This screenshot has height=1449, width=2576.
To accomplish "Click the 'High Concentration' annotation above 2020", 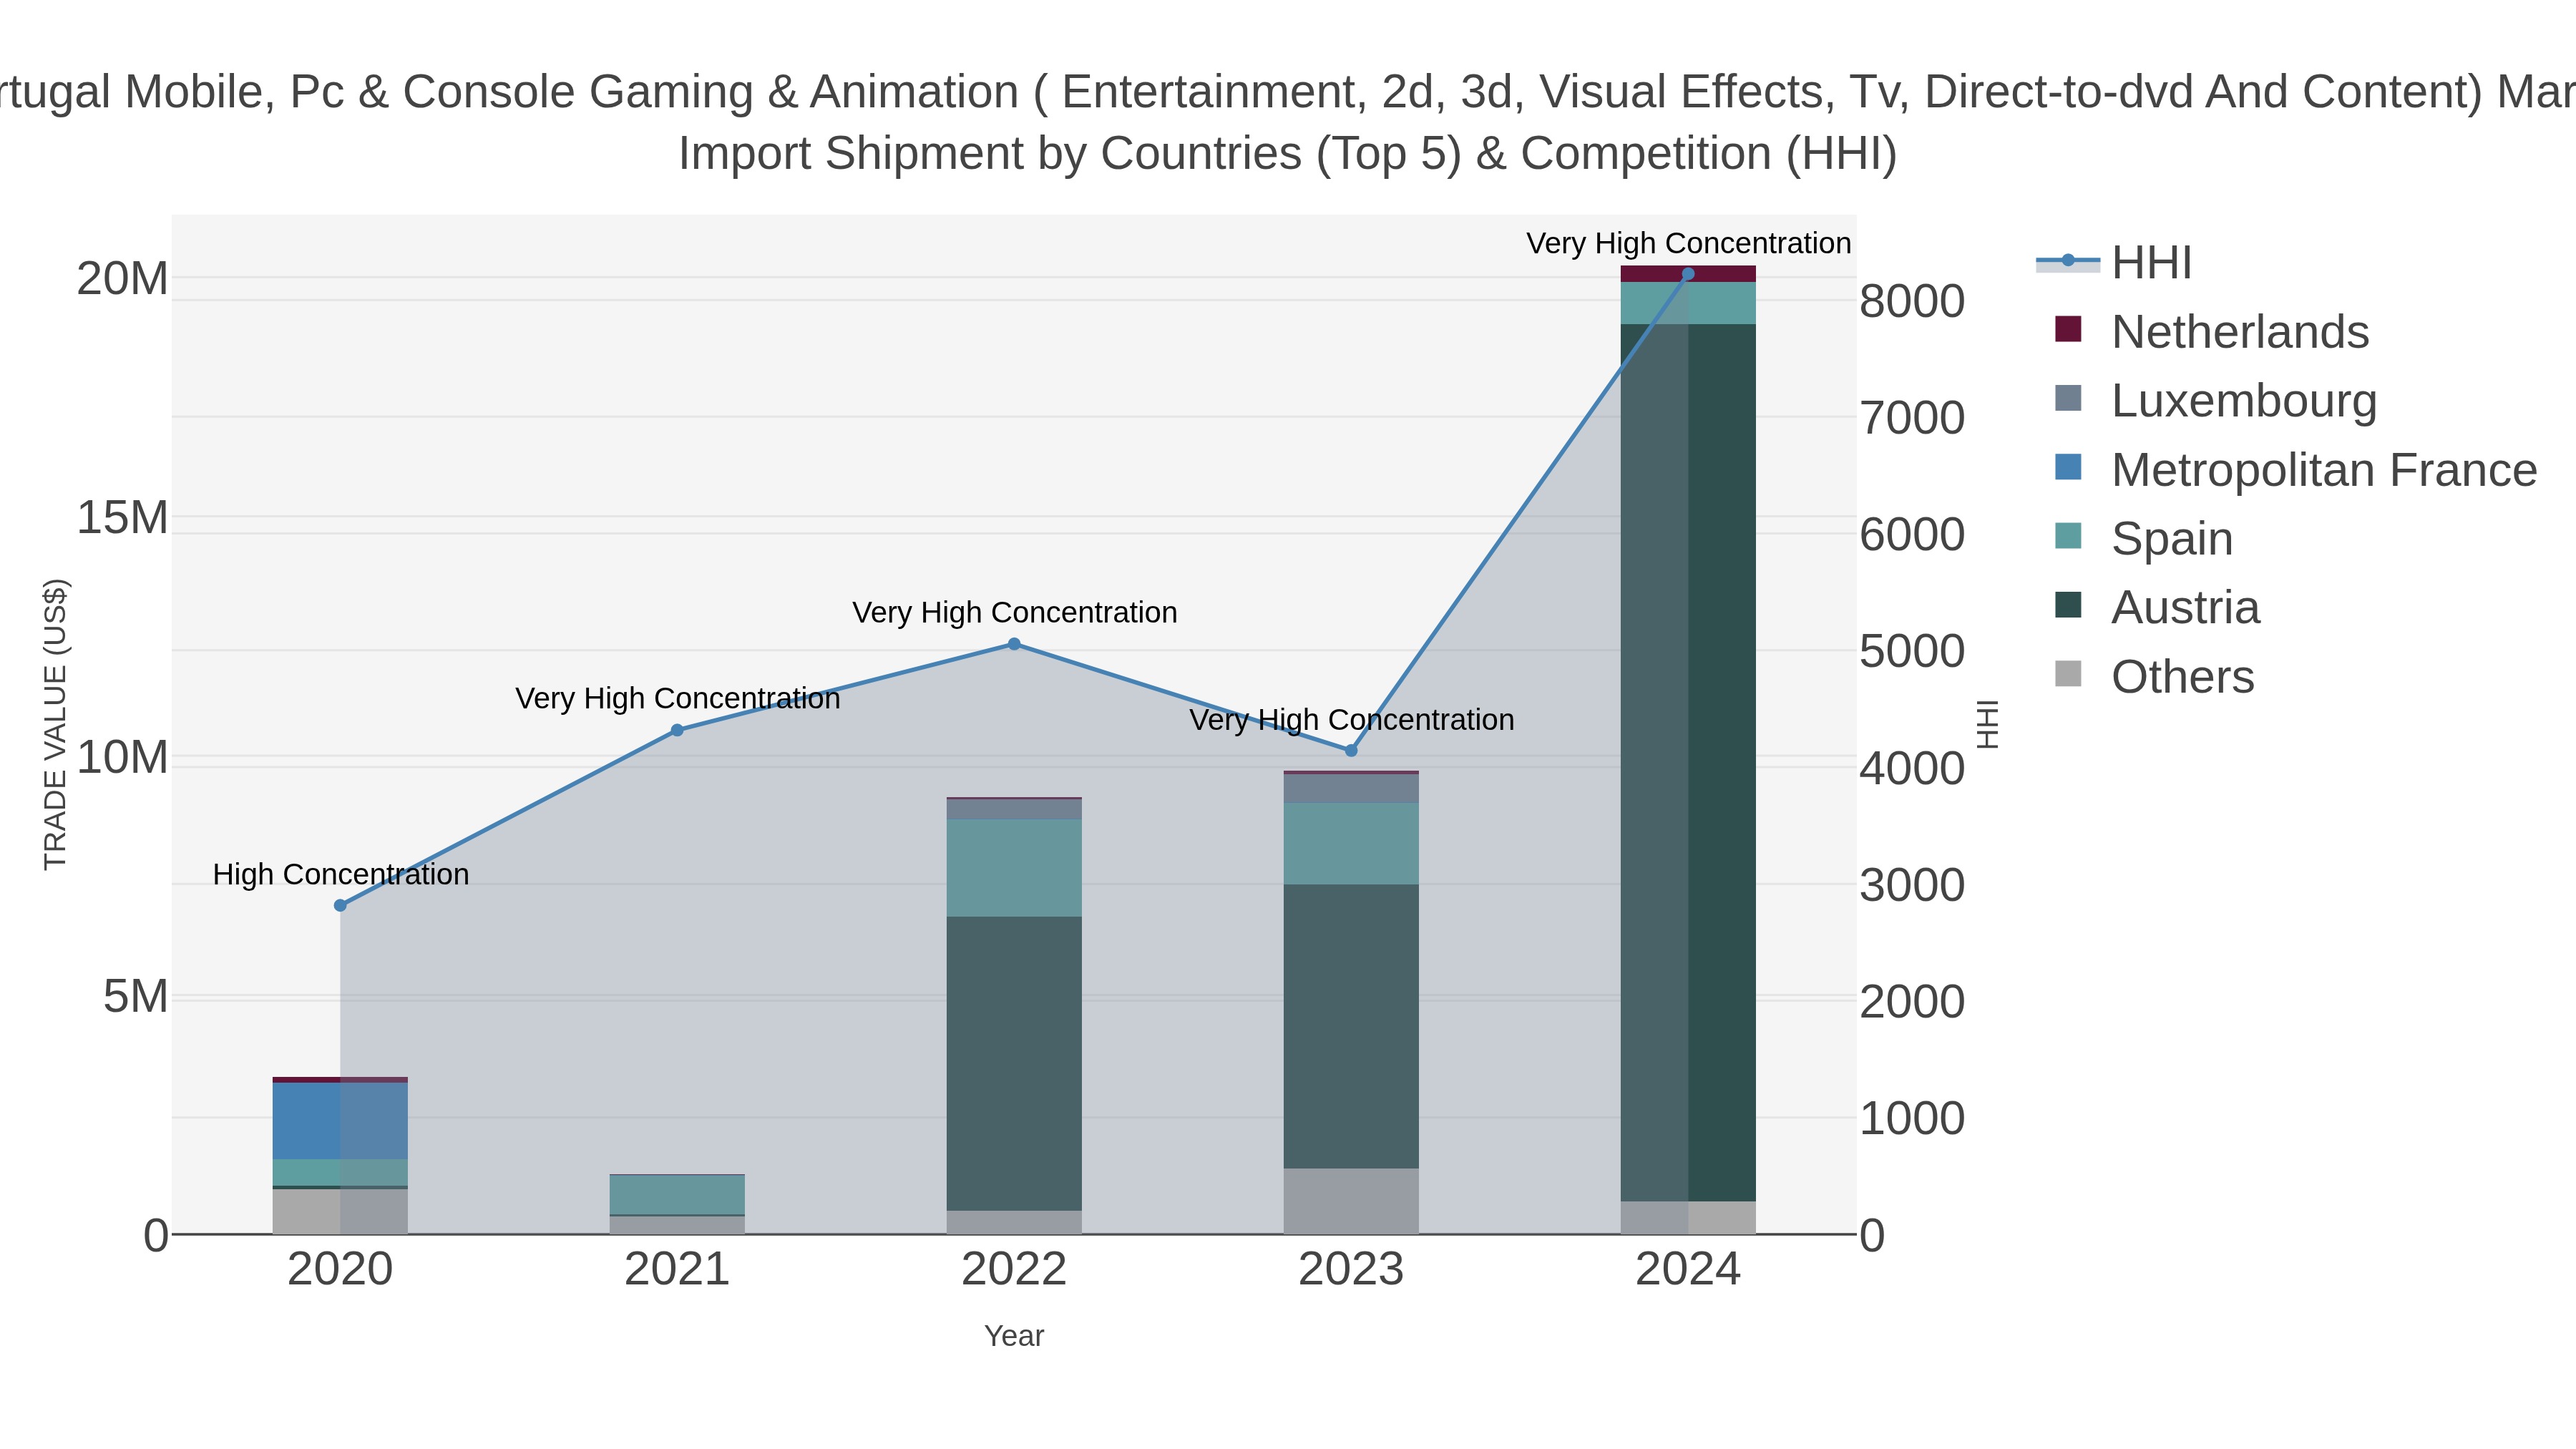I will [x=341, y=874].
